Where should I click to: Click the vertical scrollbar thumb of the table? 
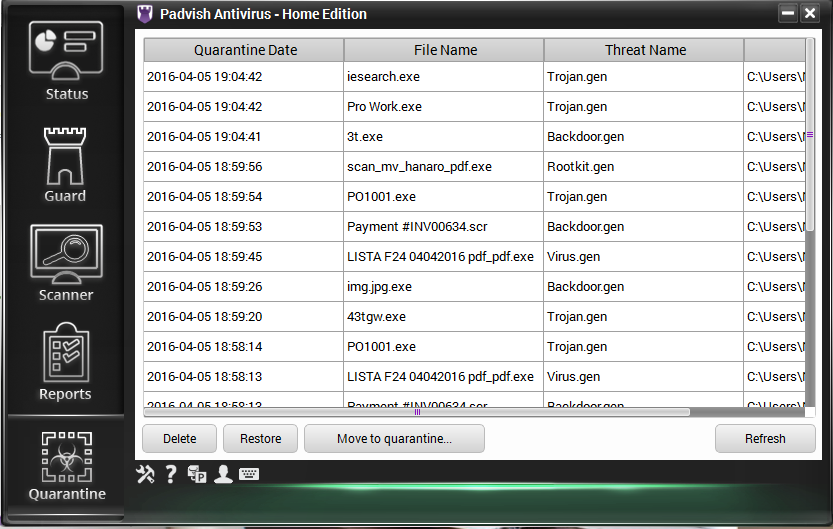(810, 135)
